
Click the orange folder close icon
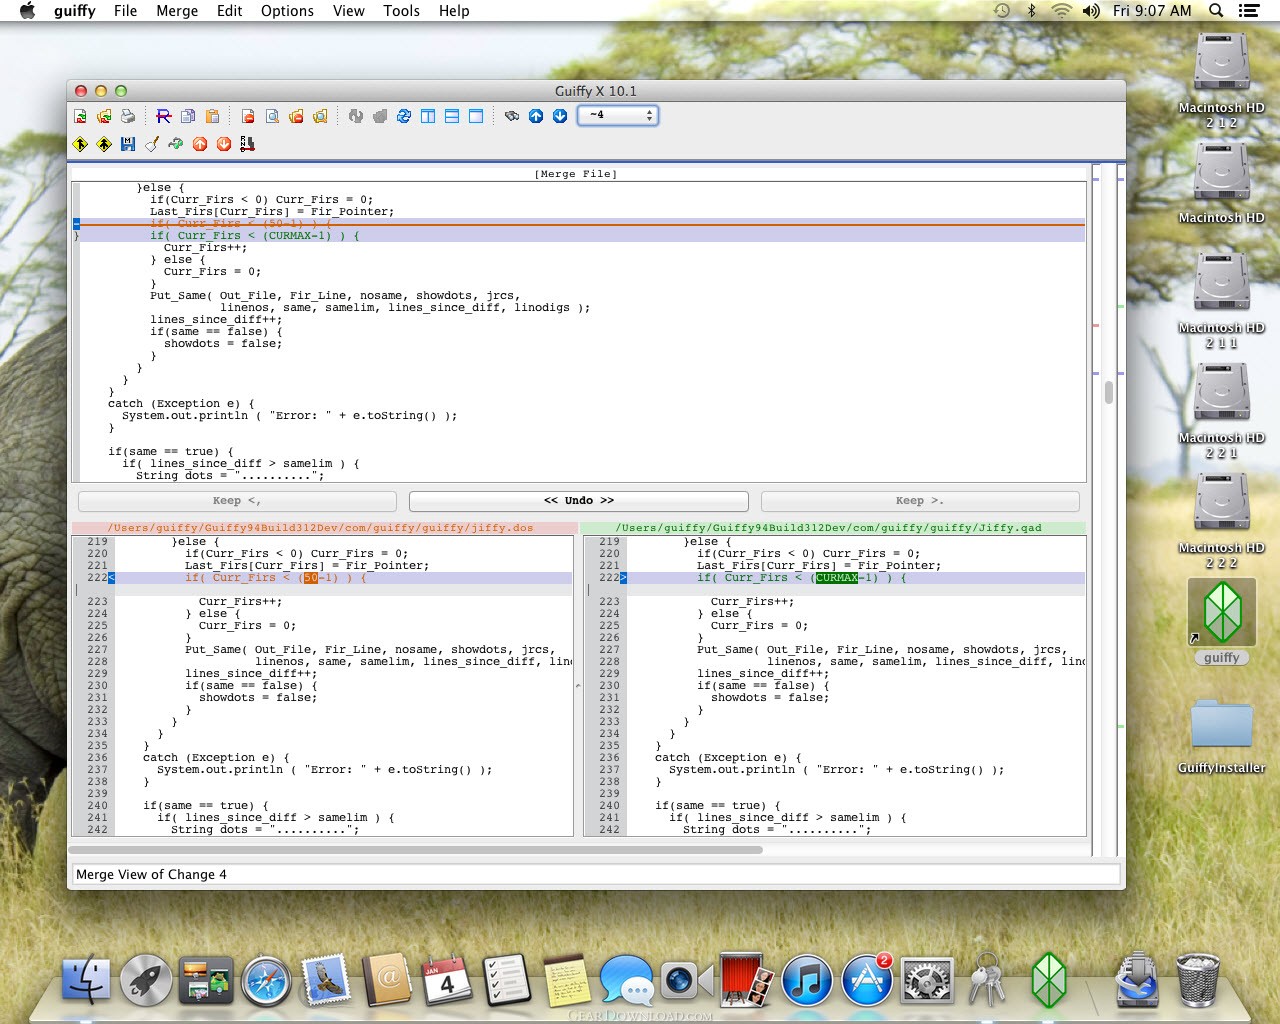[296, 116]
